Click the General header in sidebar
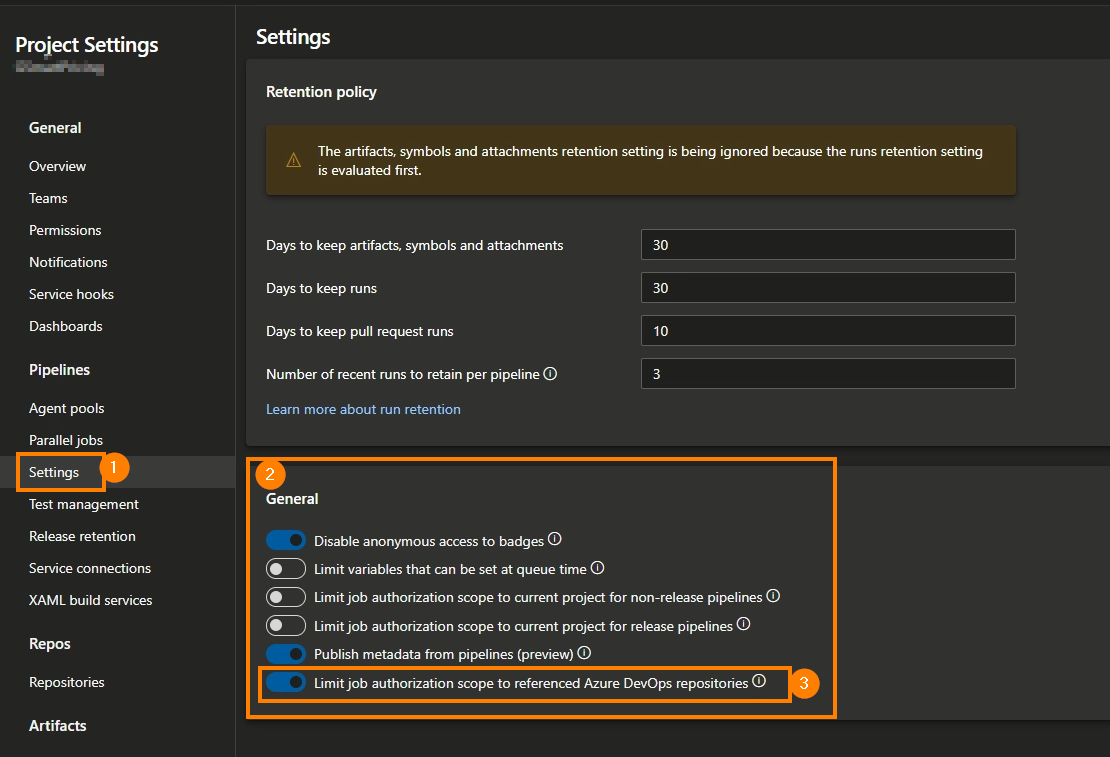The image size is (1110, 757). tap(55, 128)
